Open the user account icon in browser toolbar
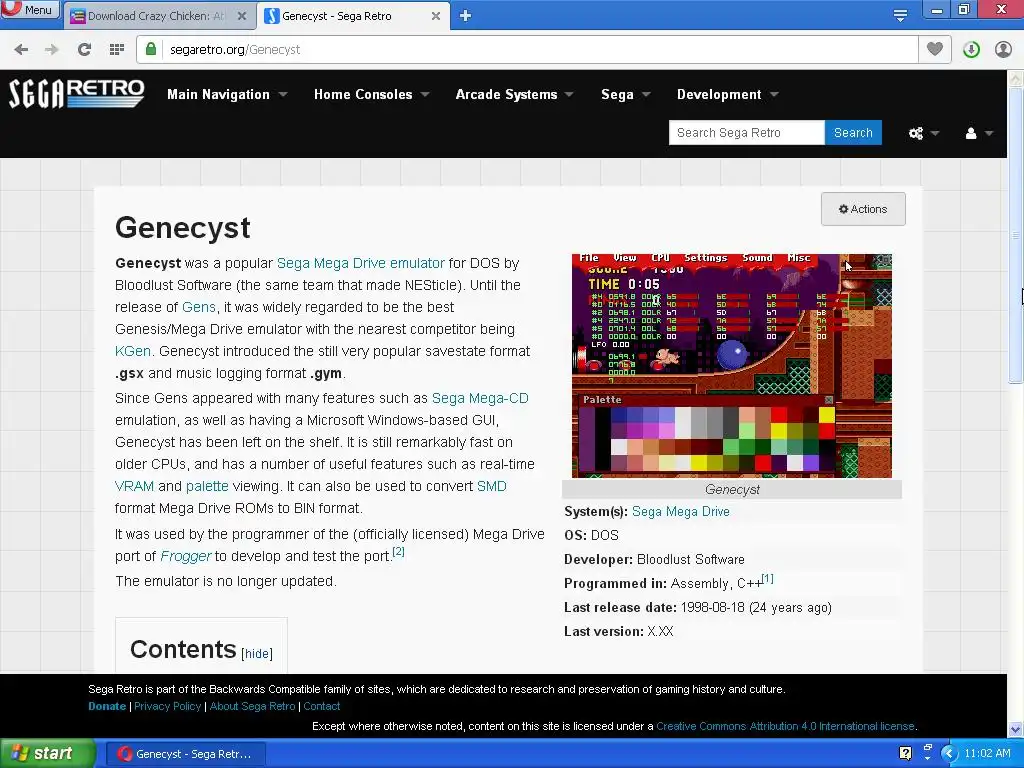Screen dimensions: 1024x768 (1003, 50)
